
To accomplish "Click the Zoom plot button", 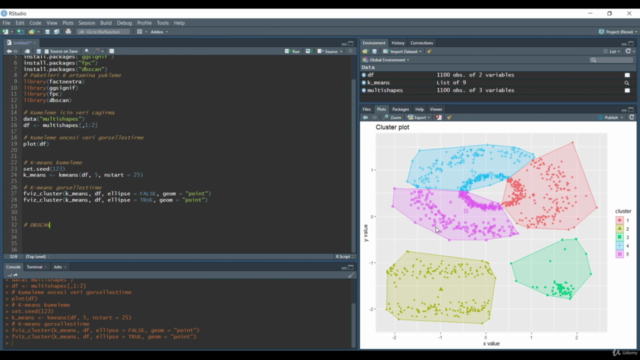I will (x=392, y=118).
